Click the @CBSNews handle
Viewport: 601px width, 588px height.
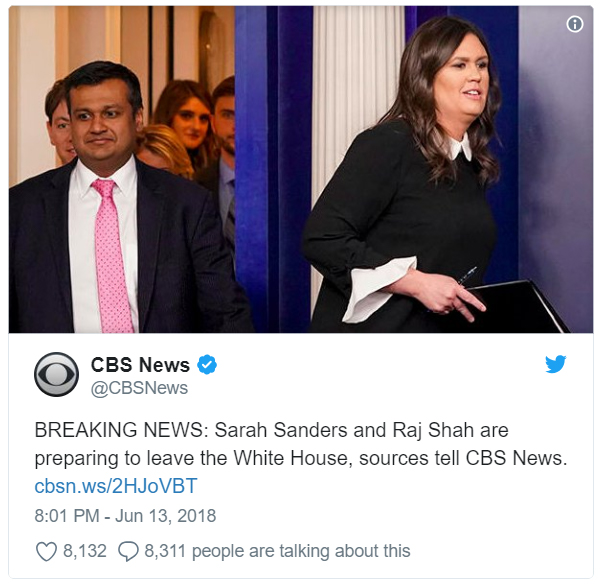[x=139, y=388]
